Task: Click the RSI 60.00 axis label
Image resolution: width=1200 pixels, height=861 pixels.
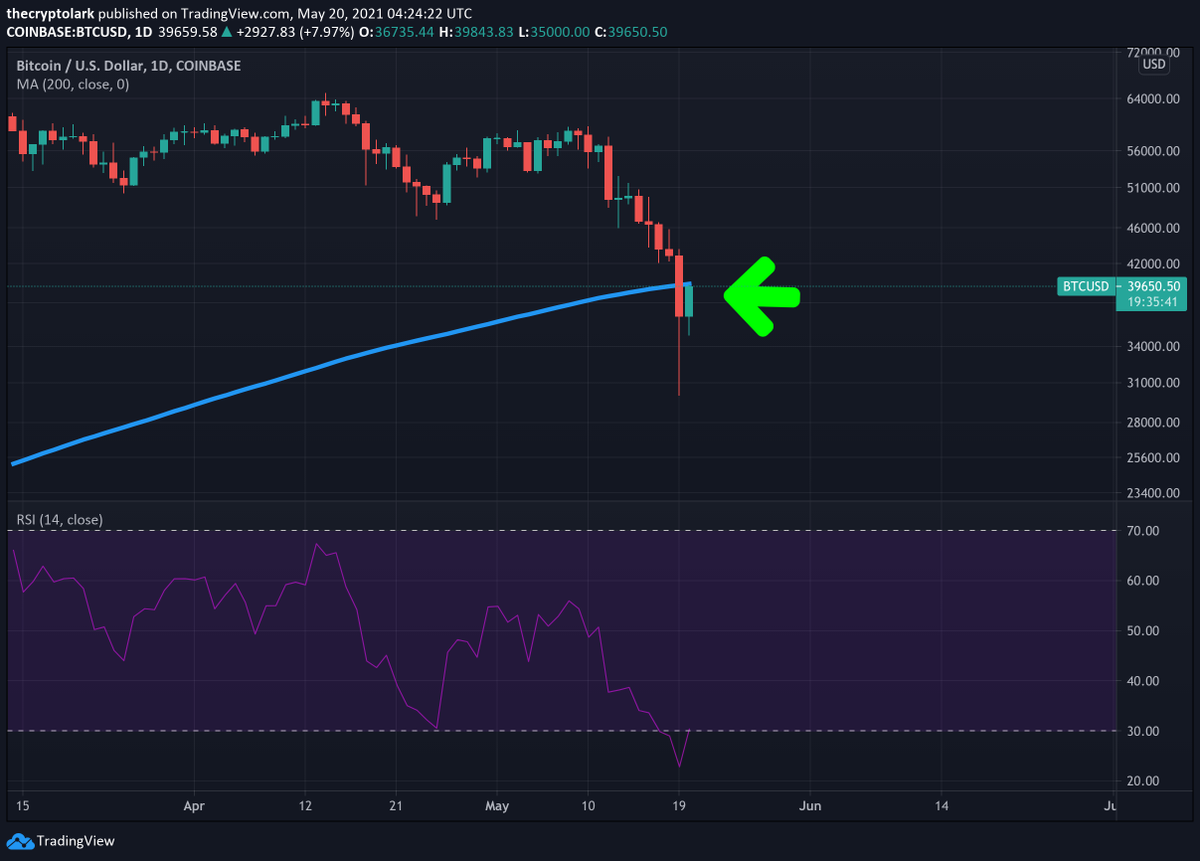Action: click(1141, 581)
